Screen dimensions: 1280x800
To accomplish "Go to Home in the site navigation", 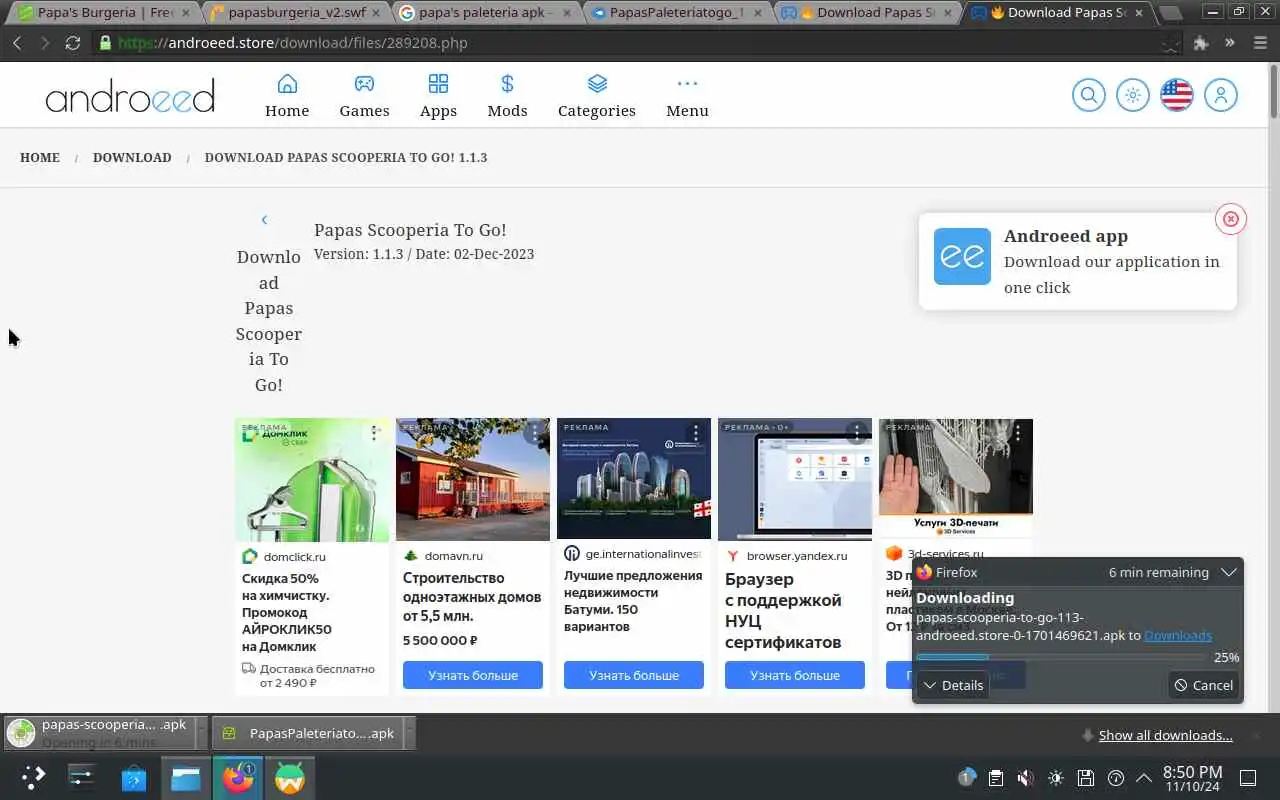I will 287,96.
